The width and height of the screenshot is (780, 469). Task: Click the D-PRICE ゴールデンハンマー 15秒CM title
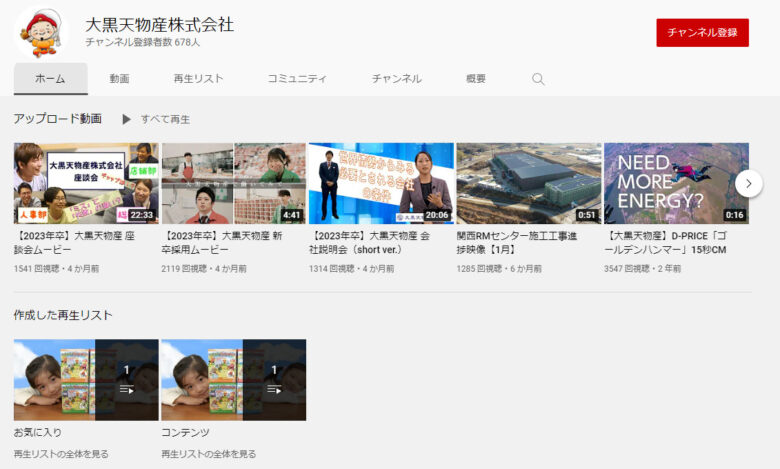click(x=666, y=243)
